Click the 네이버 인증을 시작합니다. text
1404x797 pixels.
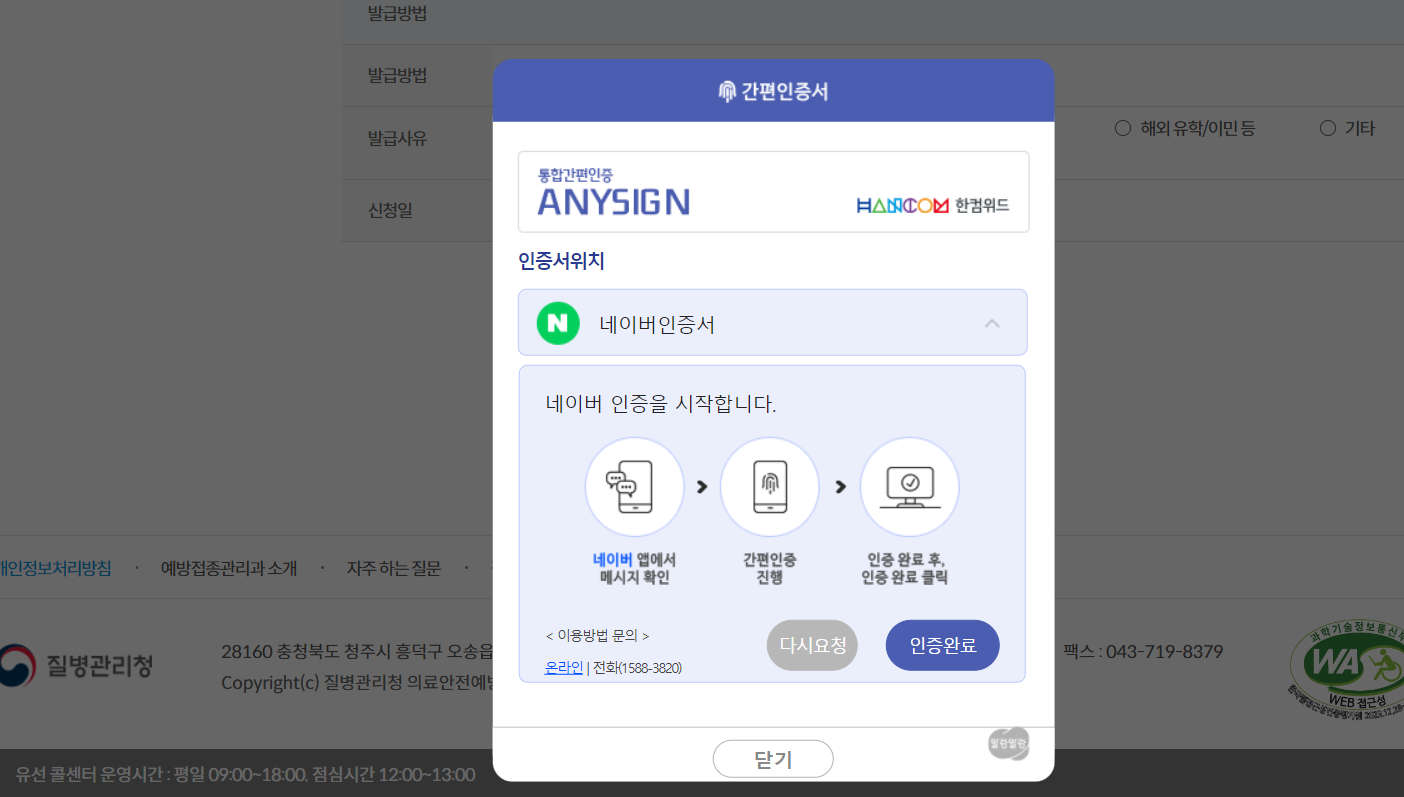(x=661, y=404)
